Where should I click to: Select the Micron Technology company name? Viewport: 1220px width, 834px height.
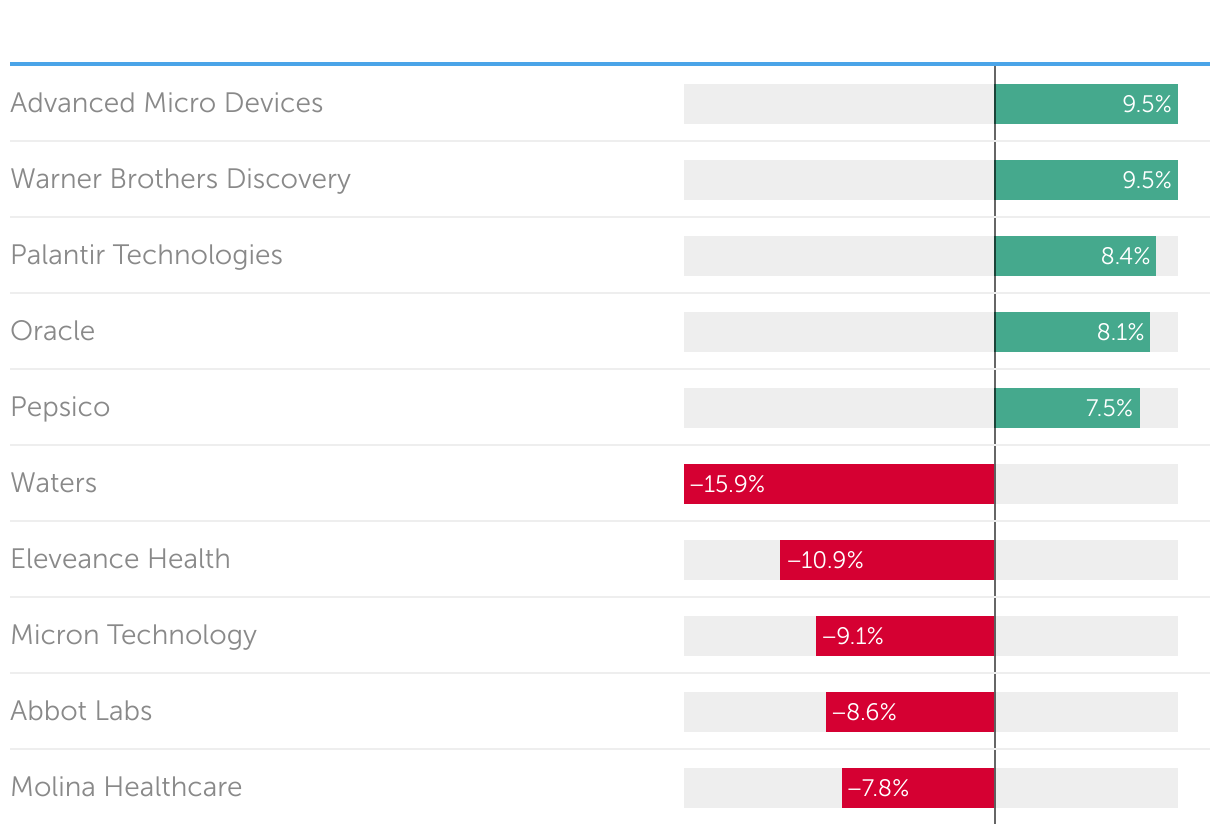click(133, 635)
